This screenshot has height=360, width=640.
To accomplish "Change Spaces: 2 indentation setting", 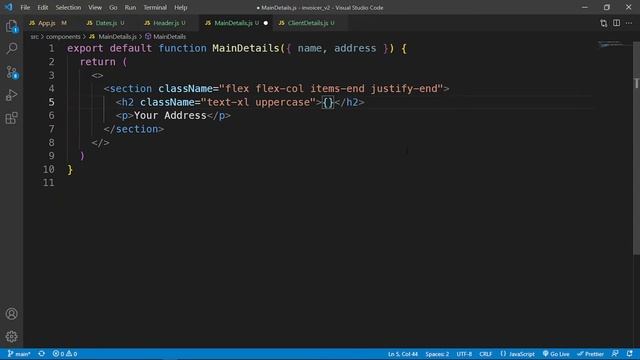I will pyautogui.click(x=437, y=354).
